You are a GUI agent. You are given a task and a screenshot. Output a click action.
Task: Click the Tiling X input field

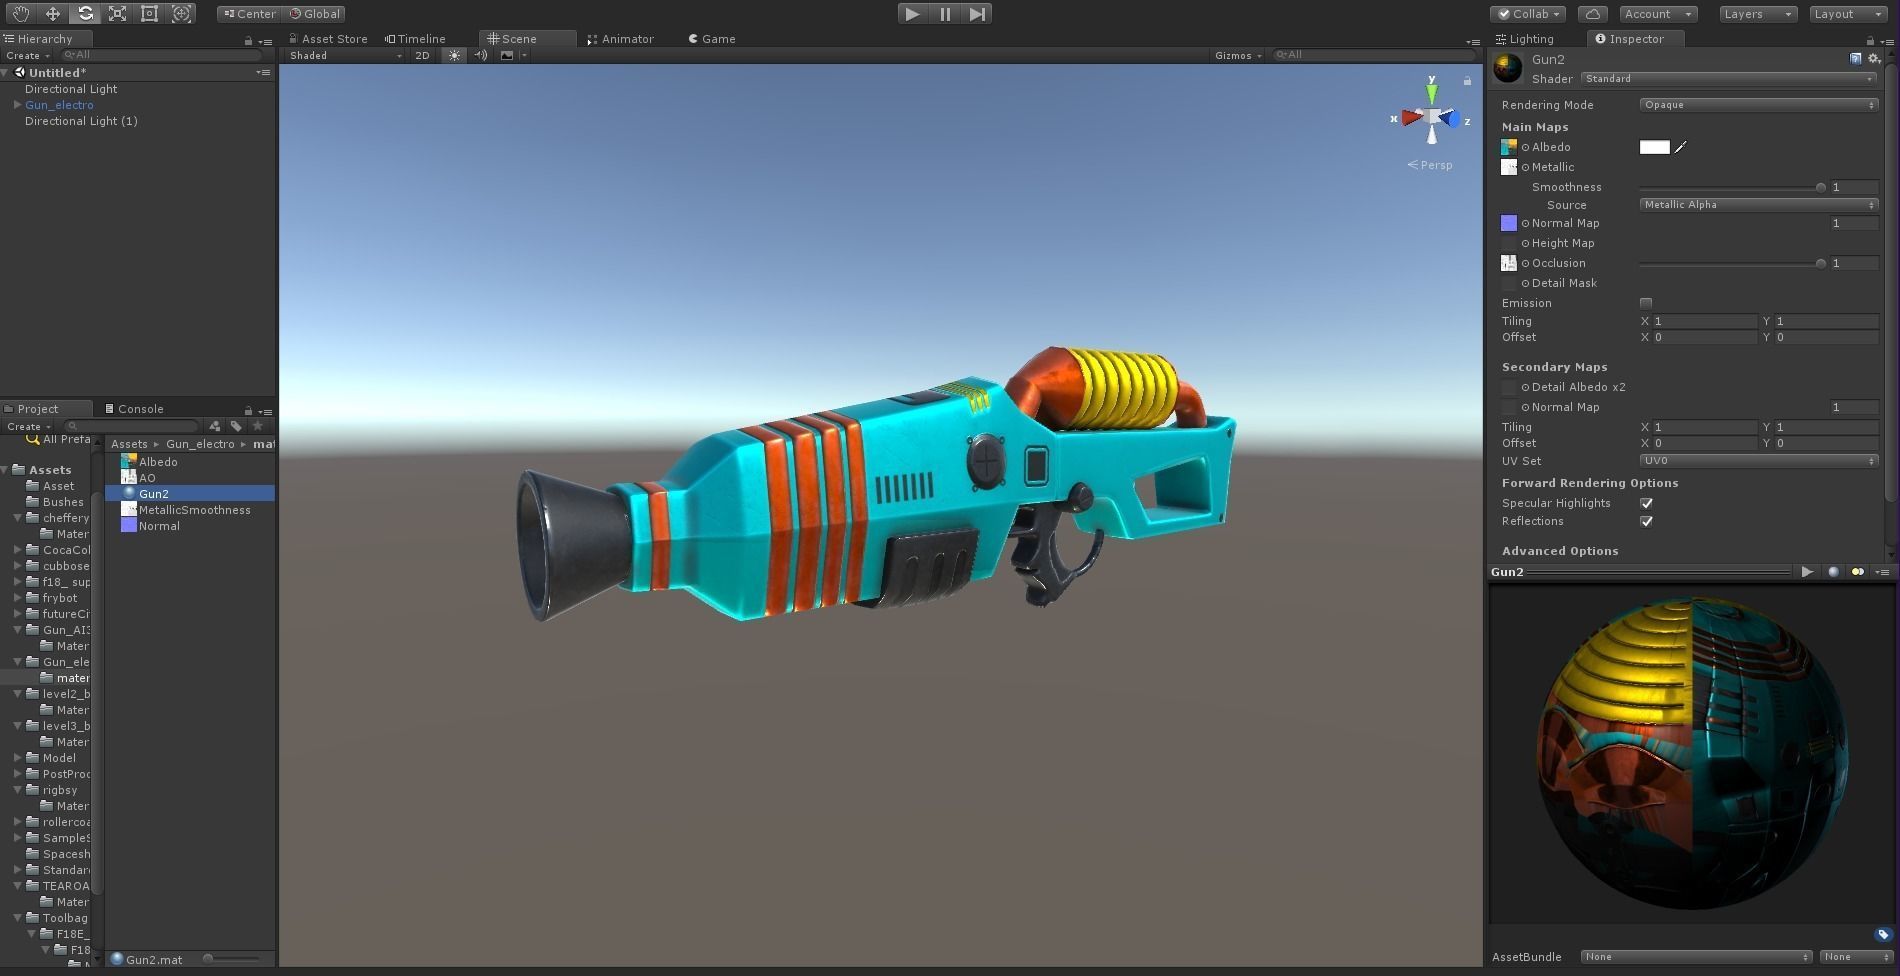pos(1704,321)
